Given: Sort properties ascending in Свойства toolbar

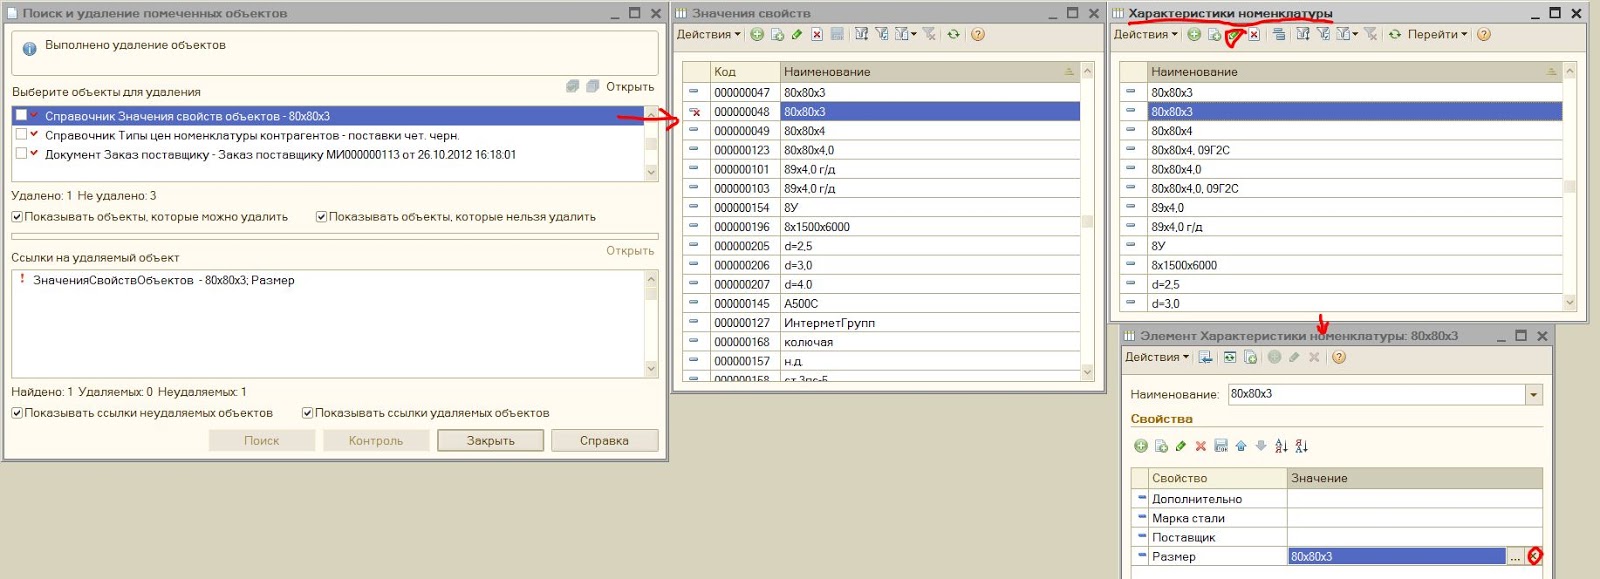Looking at the screenshot, I should point(1281,446).
